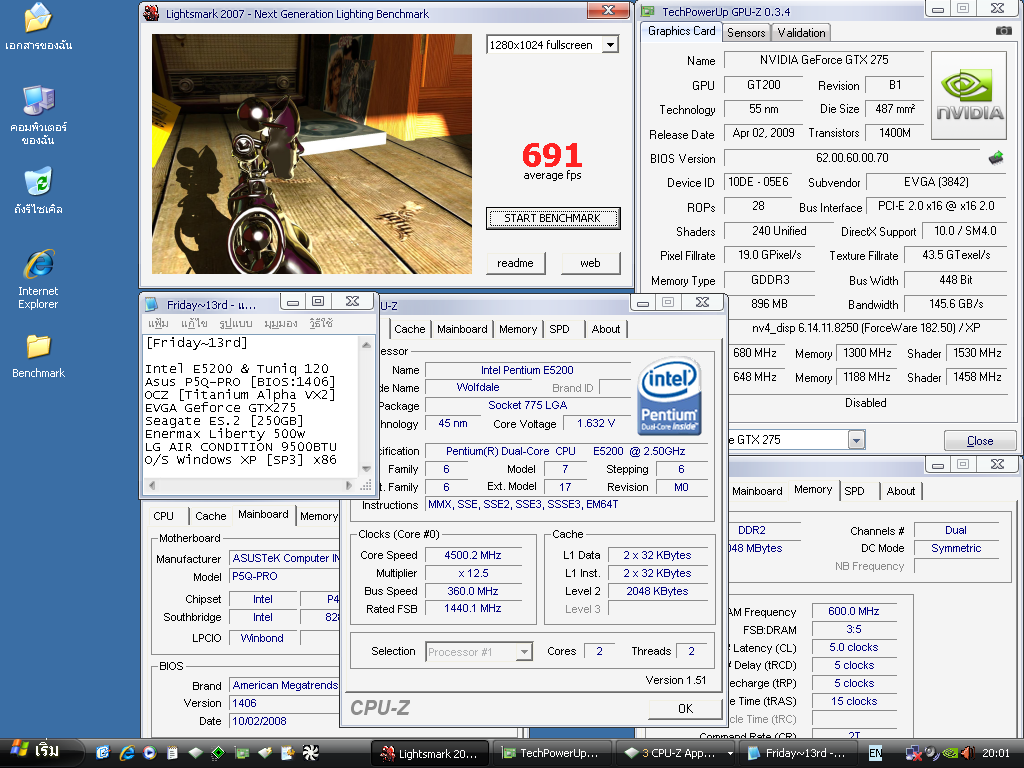This screenshot has width=1024, height=768.
Task: Click the GPU-Z graphics card quick launch icon
Action: pyautogui.click(x=242, y=753)
